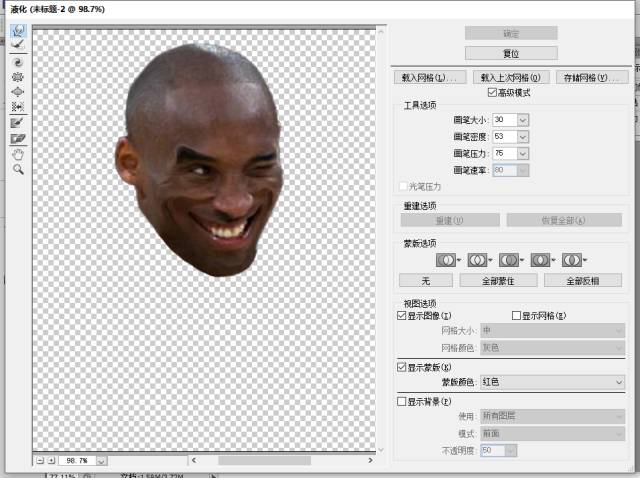Screen dimensions: 640x478
Task: Click the 不透明度 value field
Action: pos(493,450)
